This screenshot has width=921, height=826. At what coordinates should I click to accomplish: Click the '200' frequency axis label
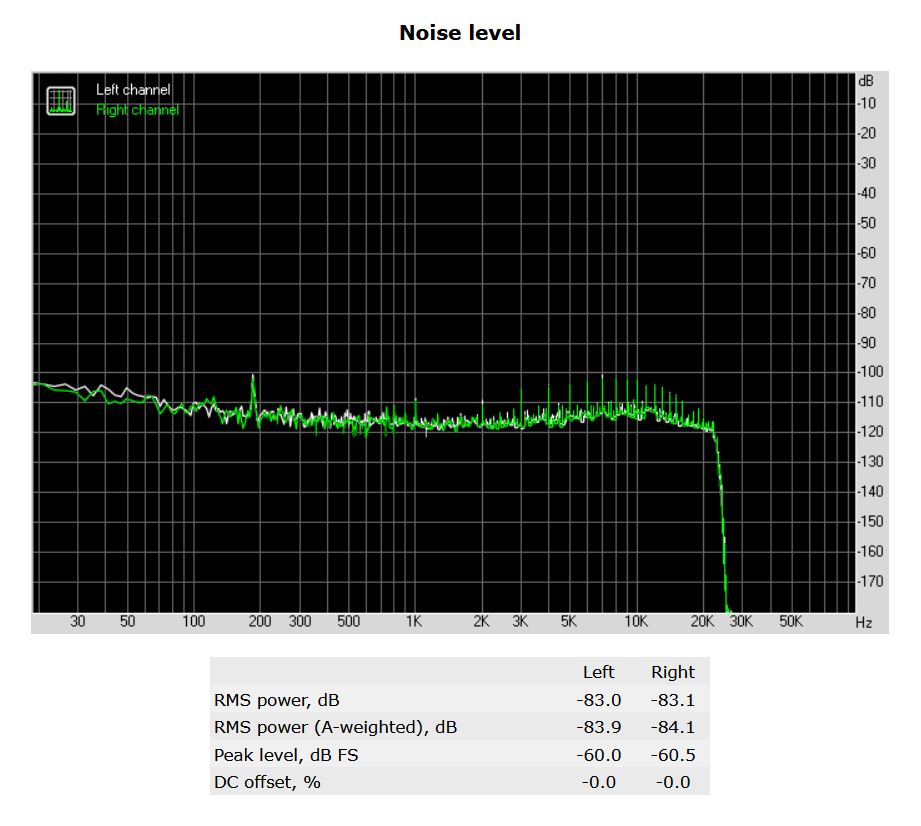point(260,622)
